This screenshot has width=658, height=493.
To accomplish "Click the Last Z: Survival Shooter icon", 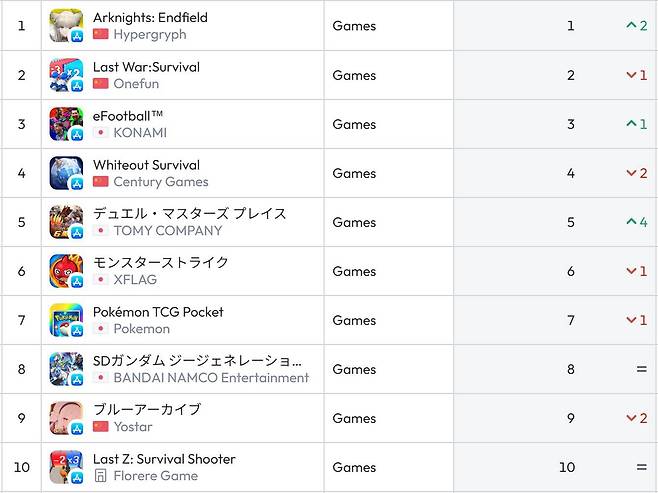I will (x=66, y=467).
